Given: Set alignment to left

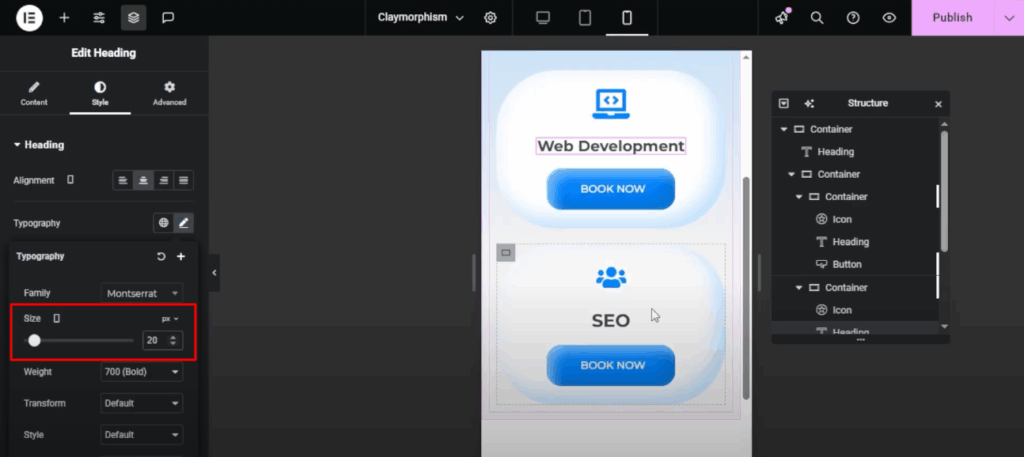Looking at the screenshot, I should 123,180.
